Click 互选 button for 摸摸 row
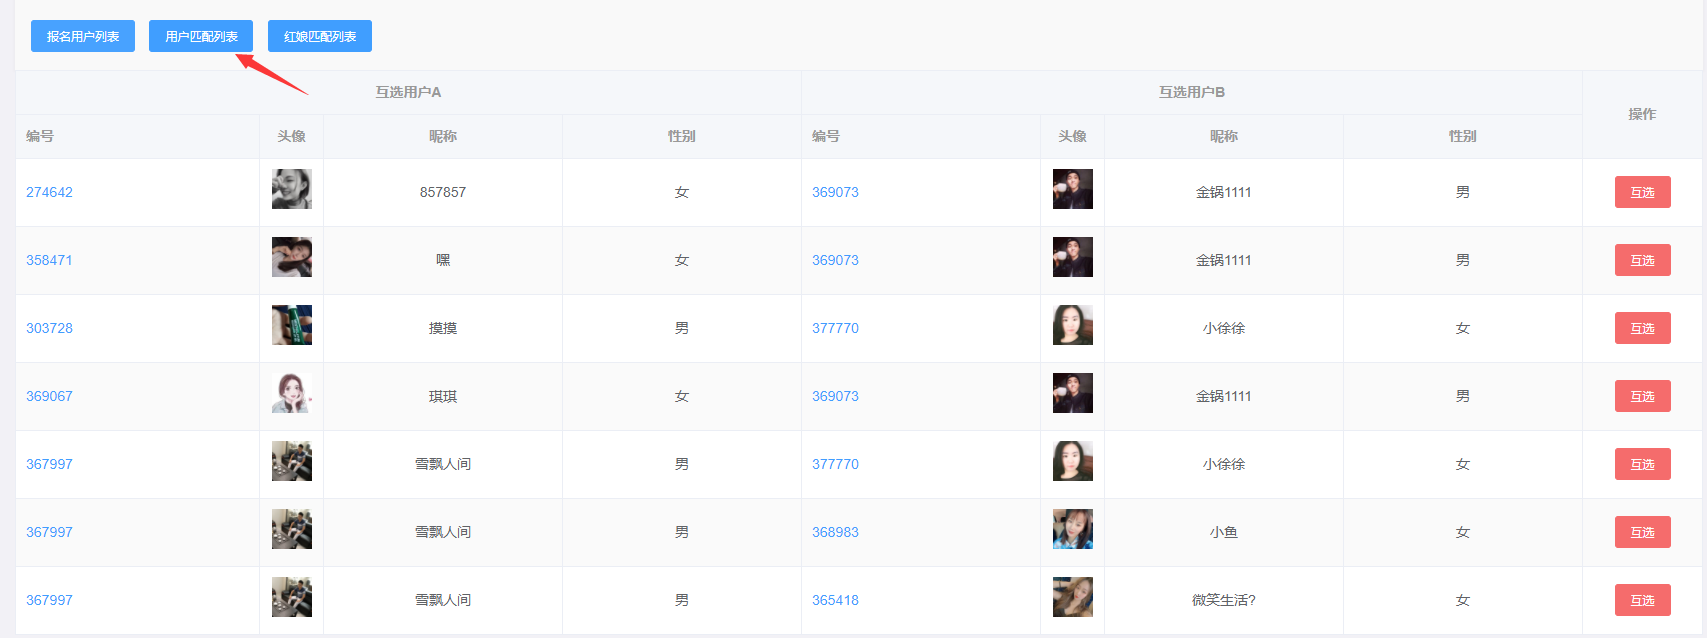The width and height of the screenshot is (1707, 638). 1642,328
